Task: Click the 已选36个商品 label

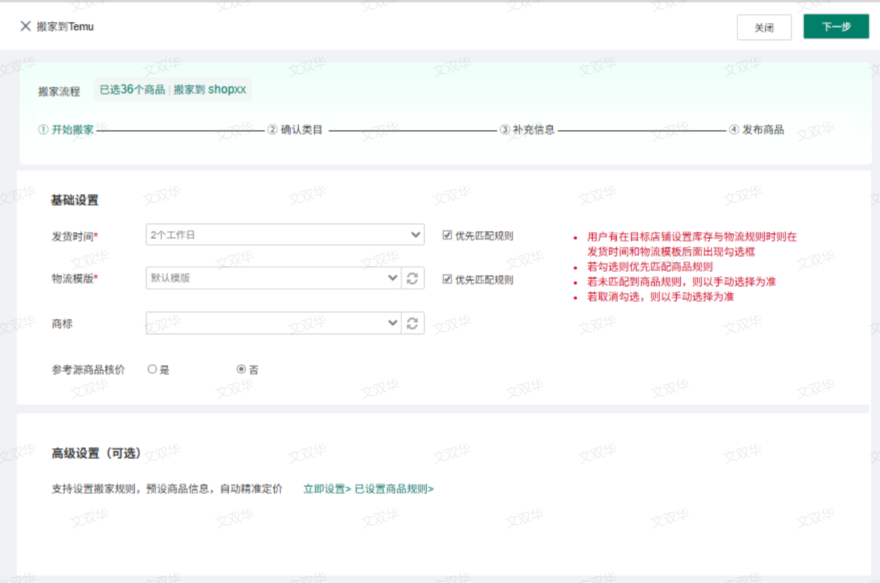Action: 132,90
